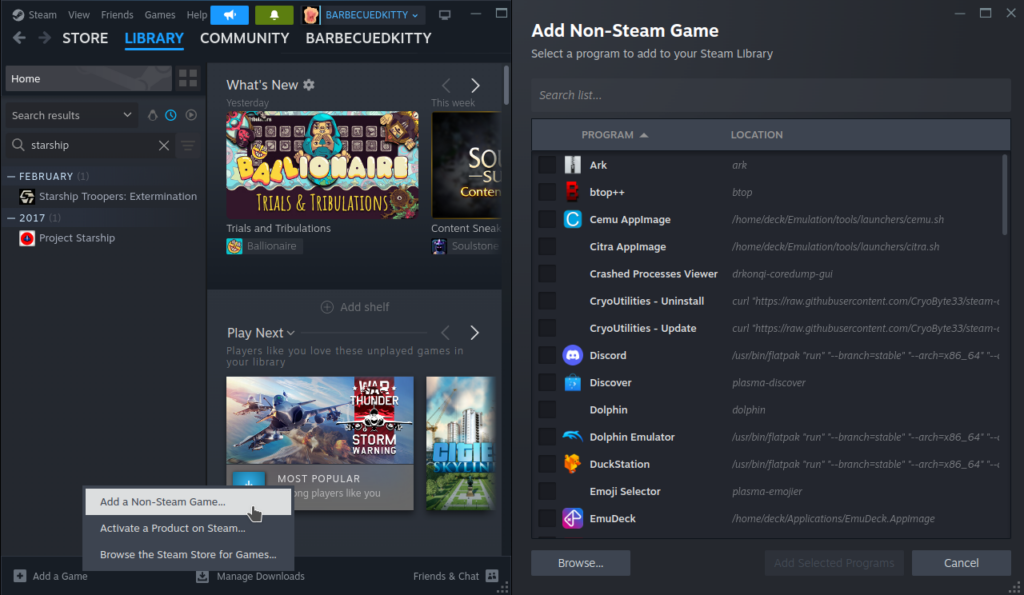Image resolution: width=1024 pixels, height=595 pixels.
Task: Open the COMMUNITY tab
Action: 245,38
